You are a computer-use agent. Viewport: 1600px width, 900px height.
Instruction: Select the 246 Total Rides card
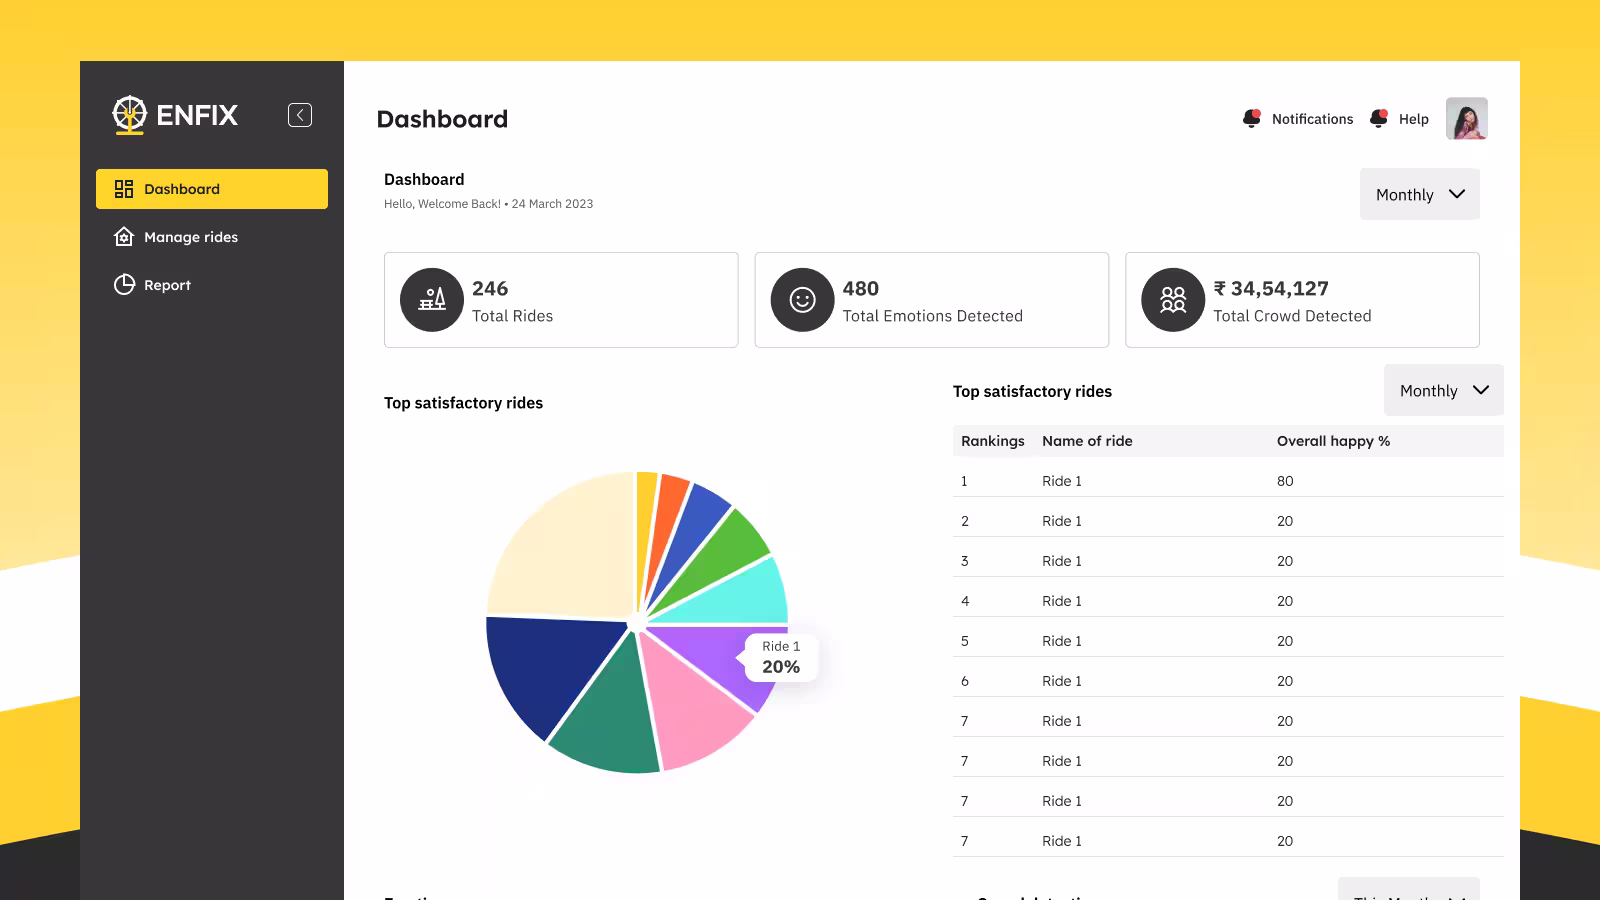tap(561, 300)
